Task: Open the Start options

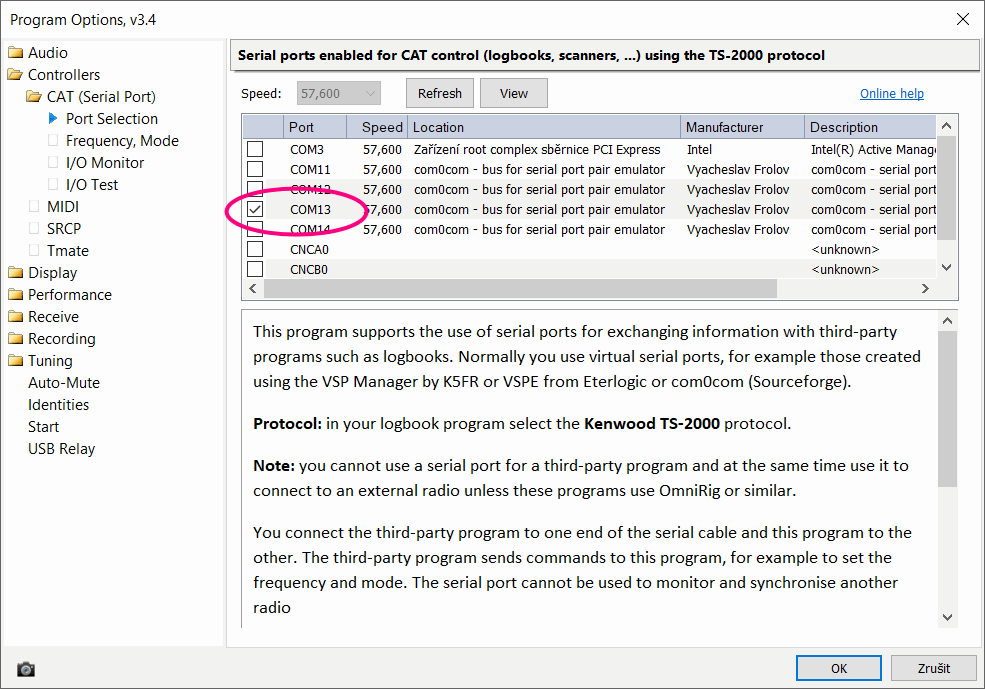Action: coord(43,426)
